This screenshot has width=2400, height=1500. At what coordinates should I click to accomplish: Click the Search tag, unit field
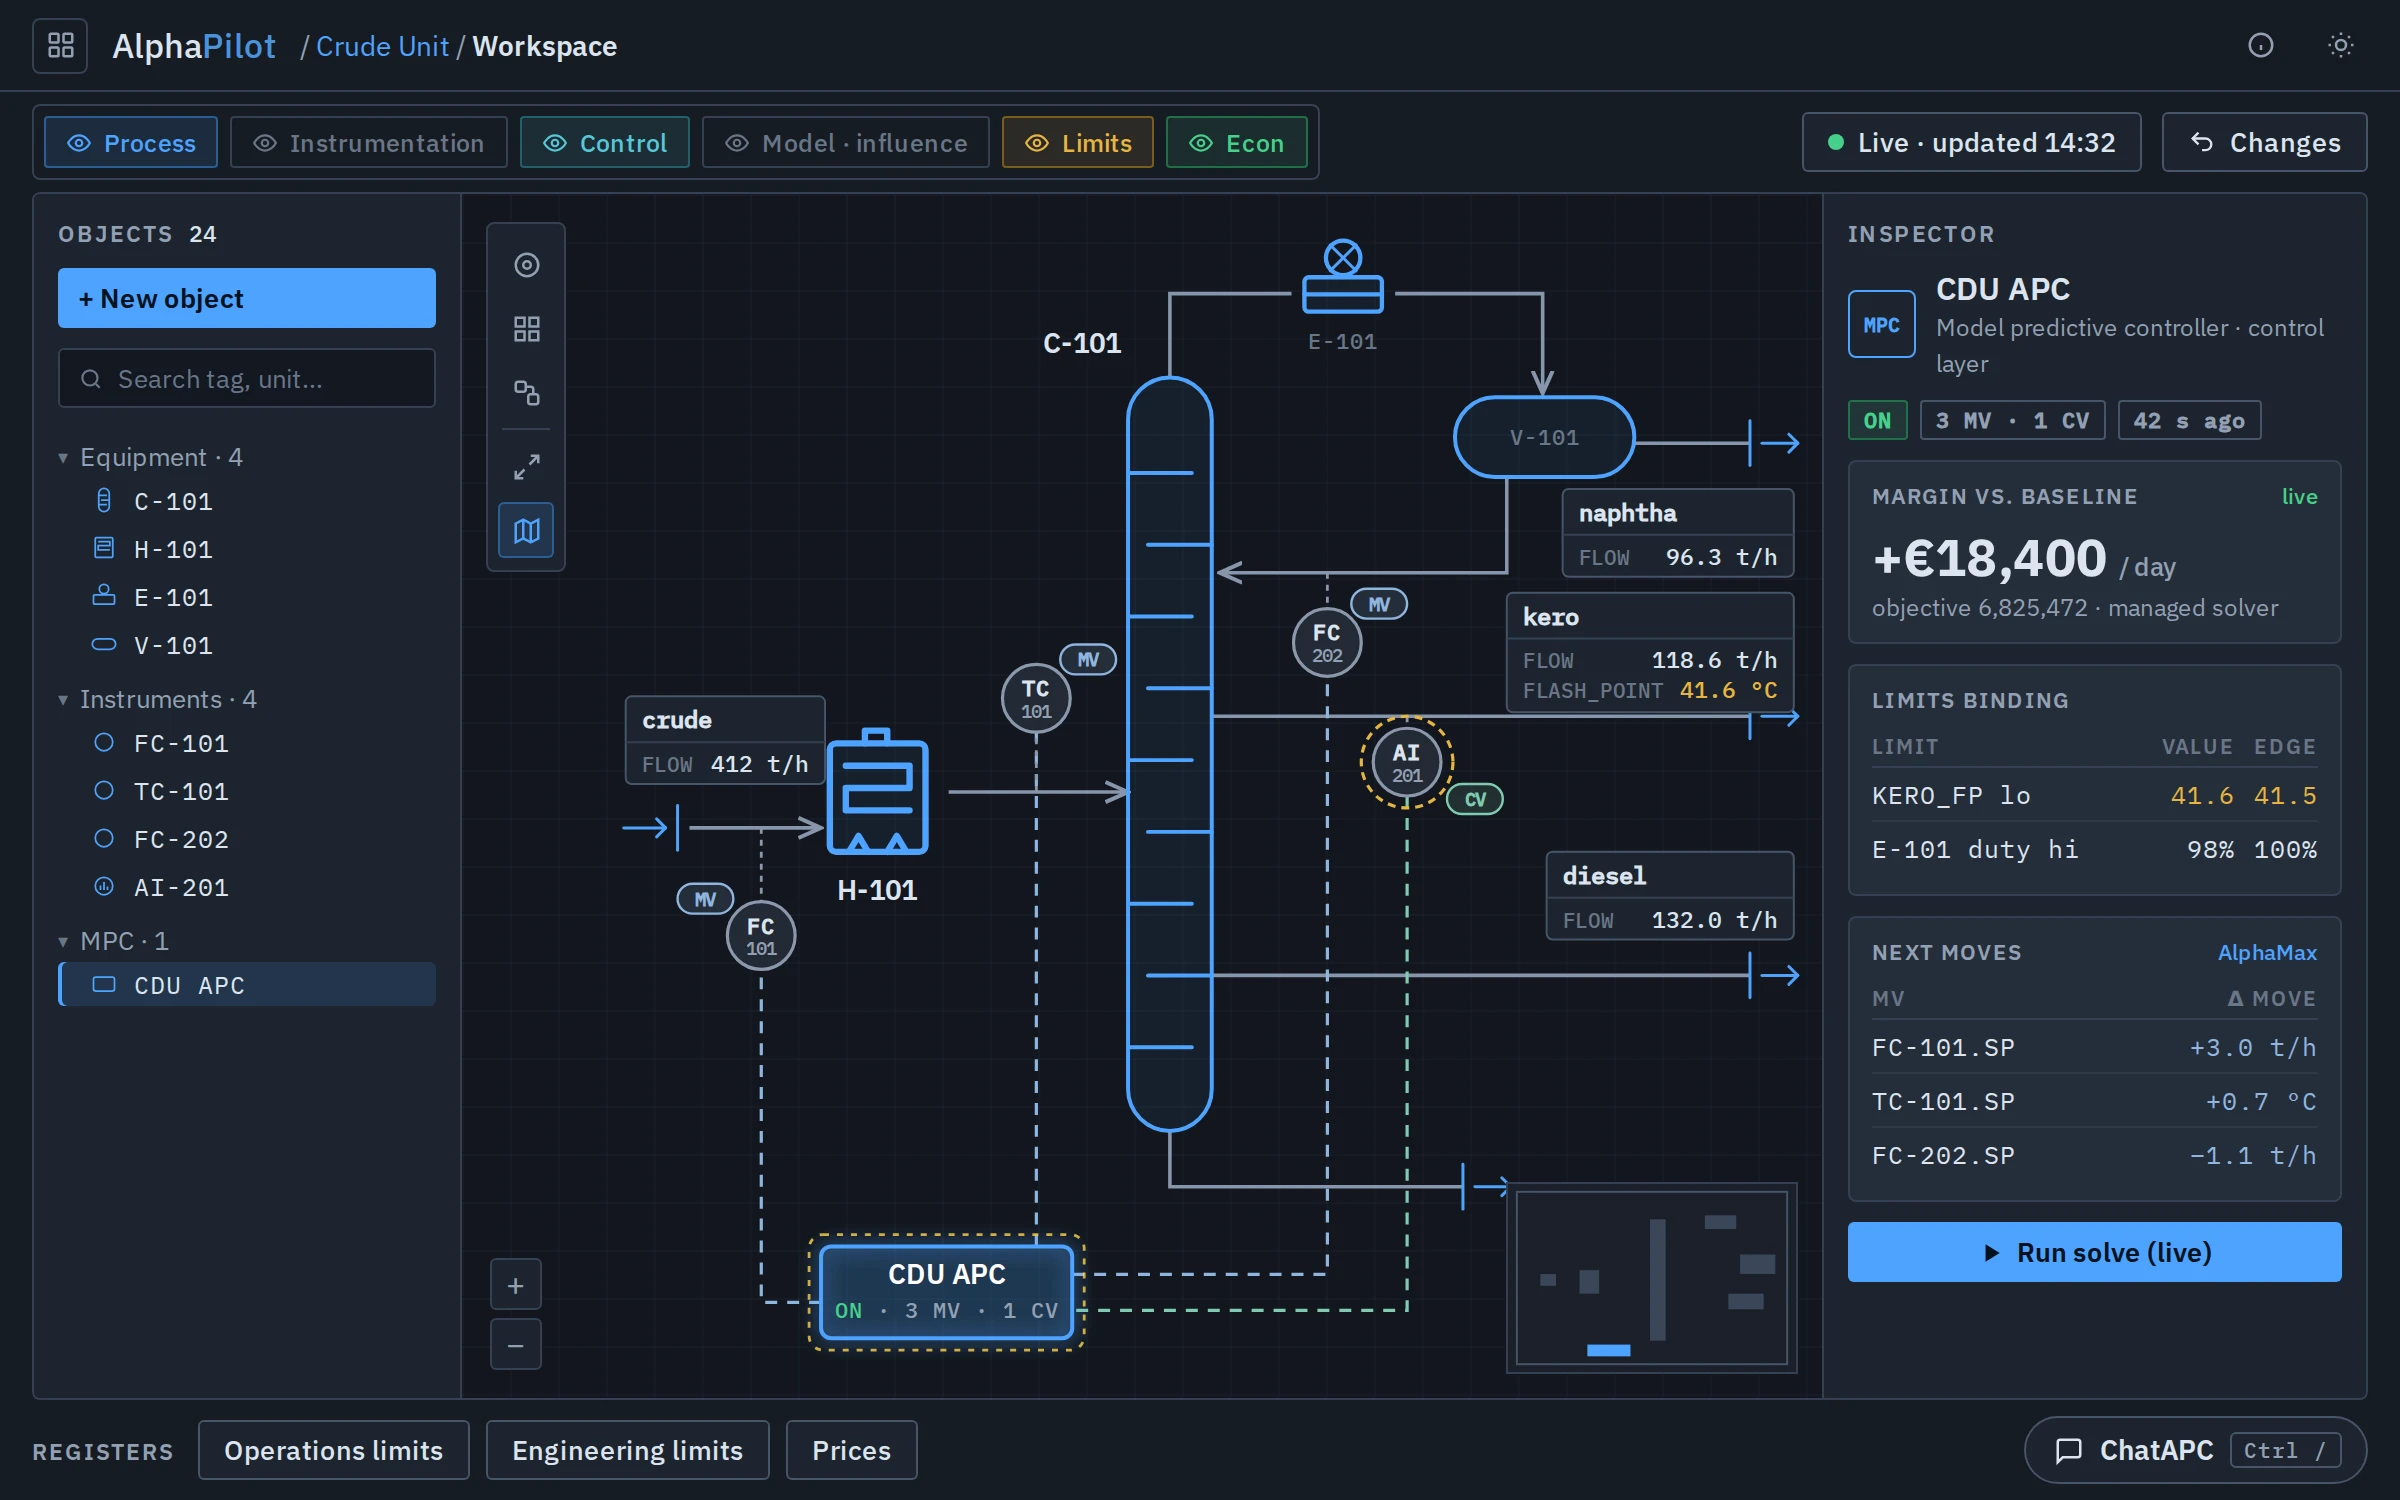[247, 379]
